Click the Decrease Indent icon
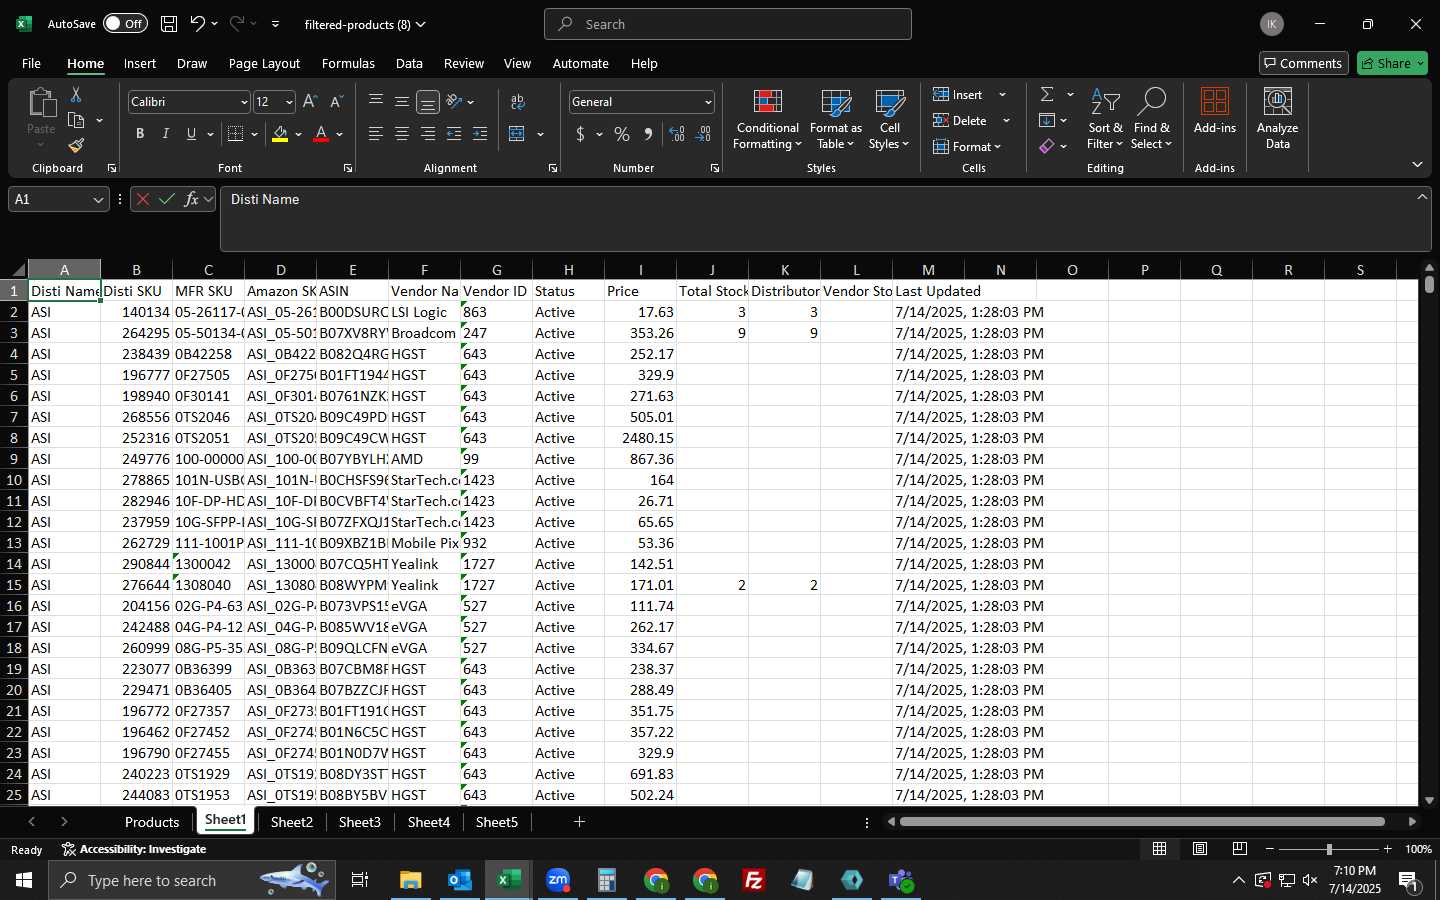The height and width of the screenshot is (900, 1440). 454,134
